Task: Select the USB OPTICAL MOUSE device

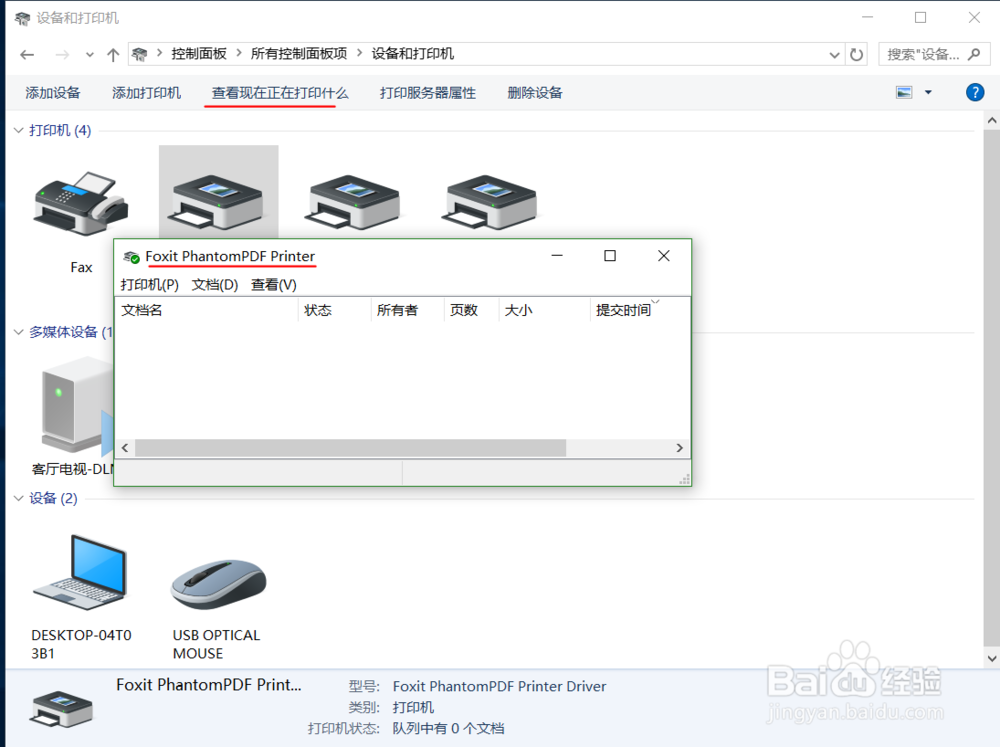Action: point(218,584)
